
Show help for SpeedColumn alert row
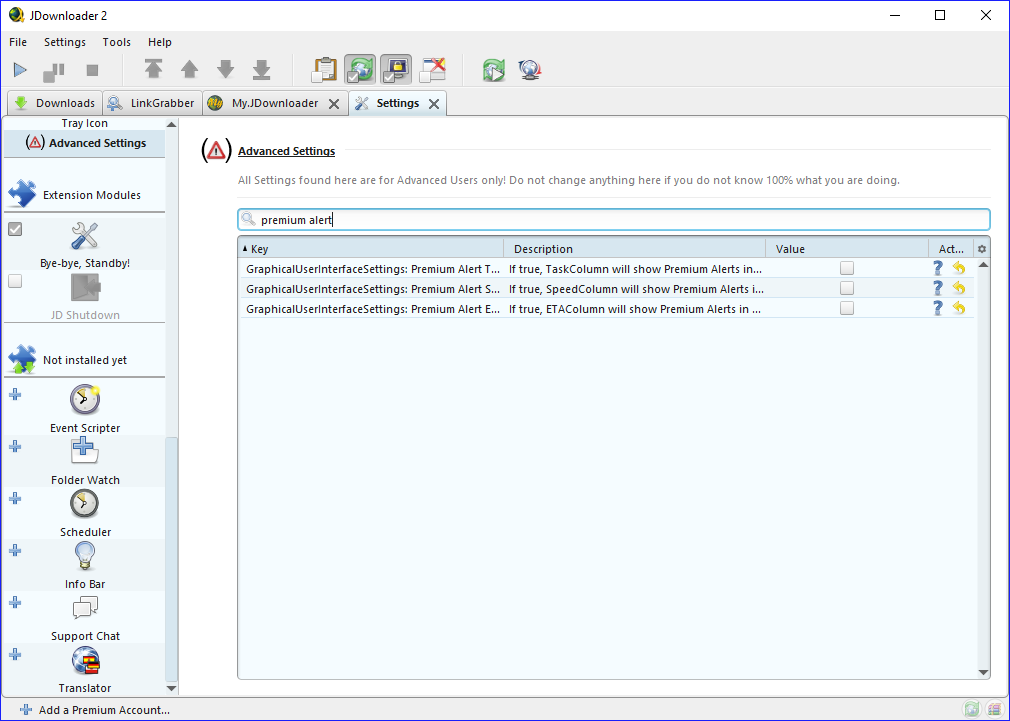click(938, 288)
